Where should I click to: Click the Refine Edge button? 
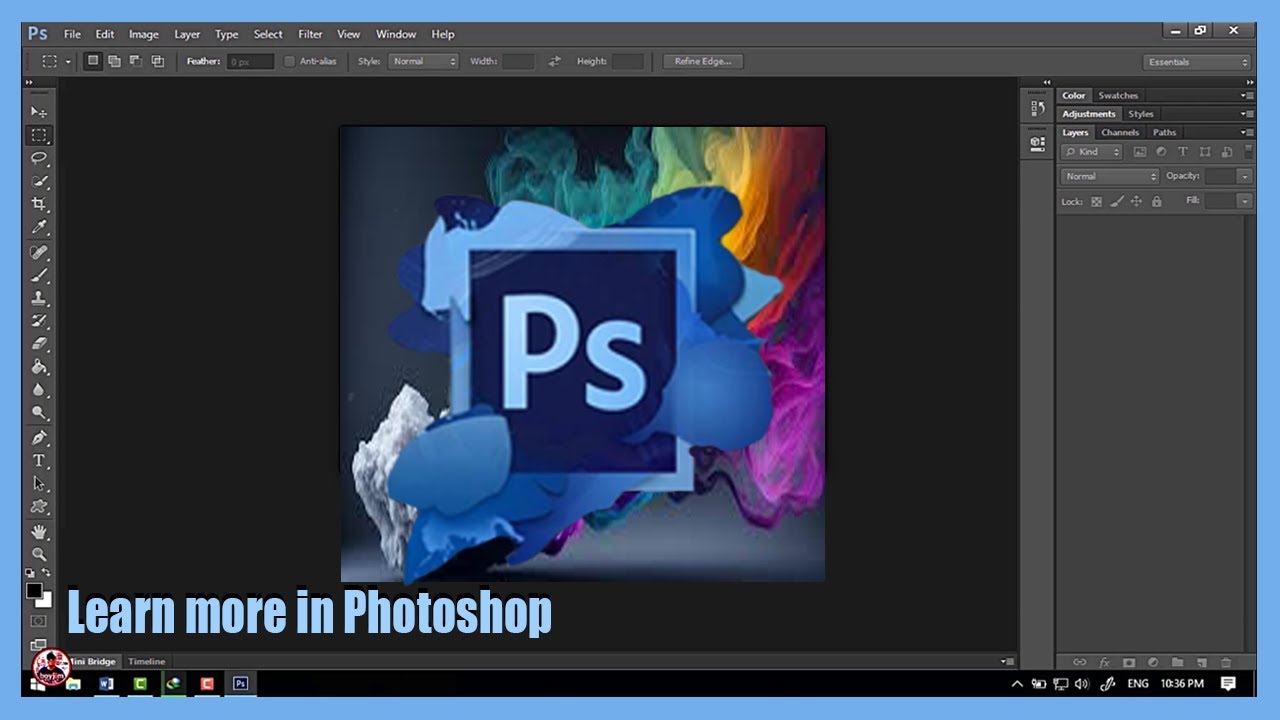coord(702,61)
